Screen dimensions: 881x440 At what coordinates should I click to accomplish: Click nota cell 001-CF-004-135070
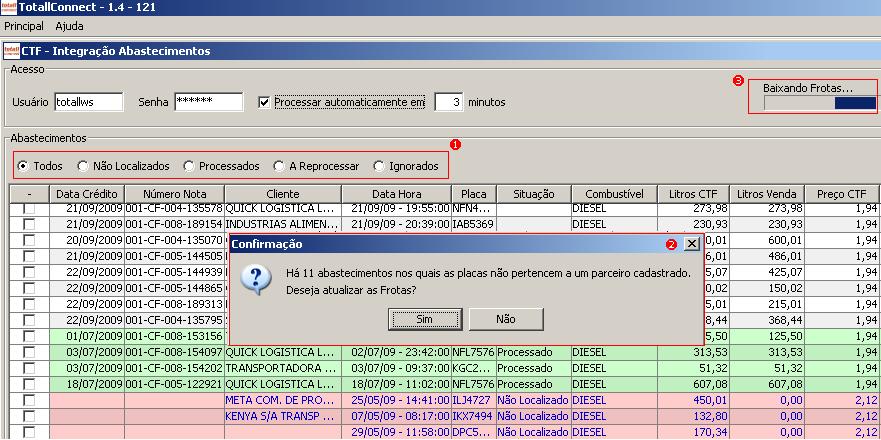point(175,241)
